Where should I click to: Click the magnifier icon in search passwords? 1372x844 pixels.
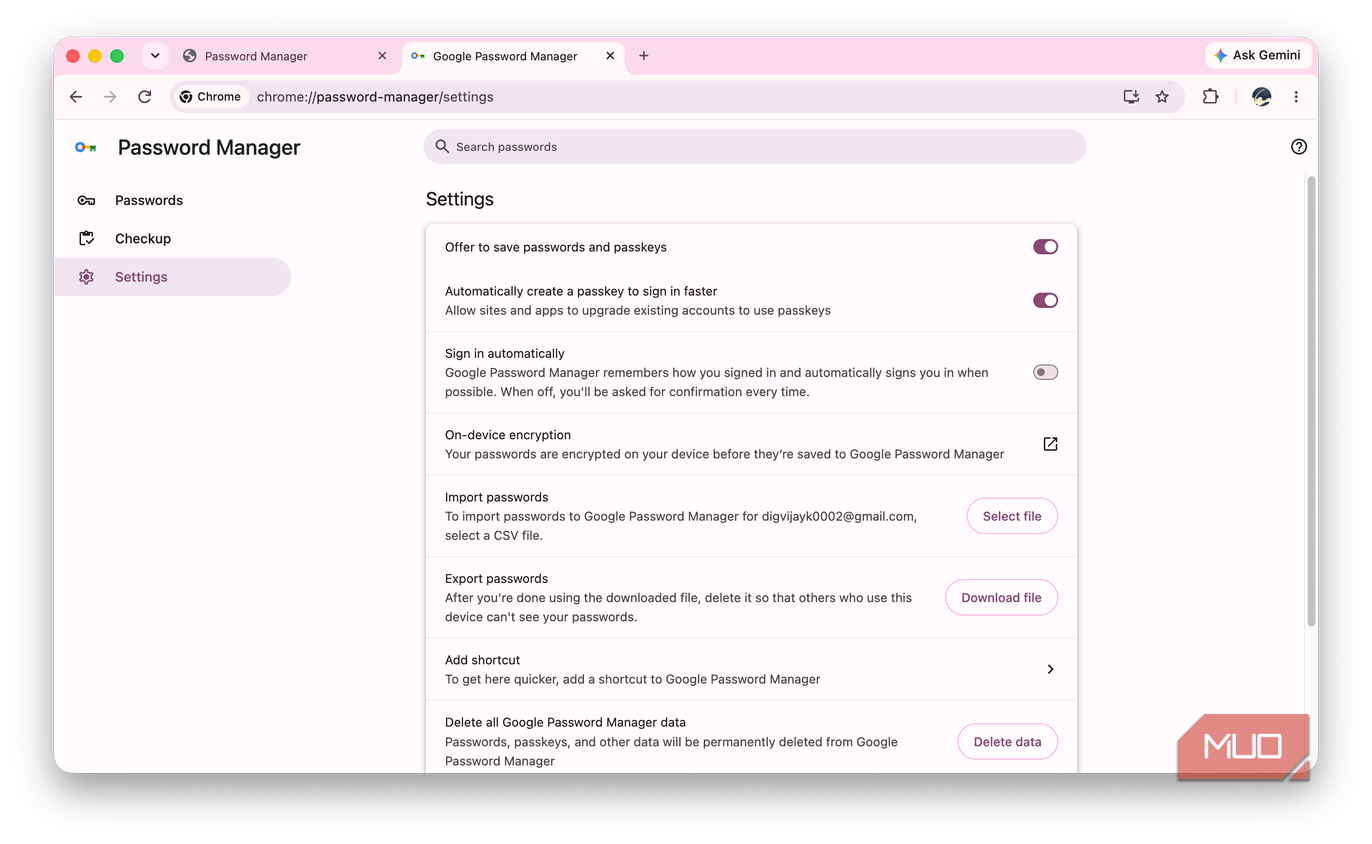pyautogui.click(x=442, y=147)
